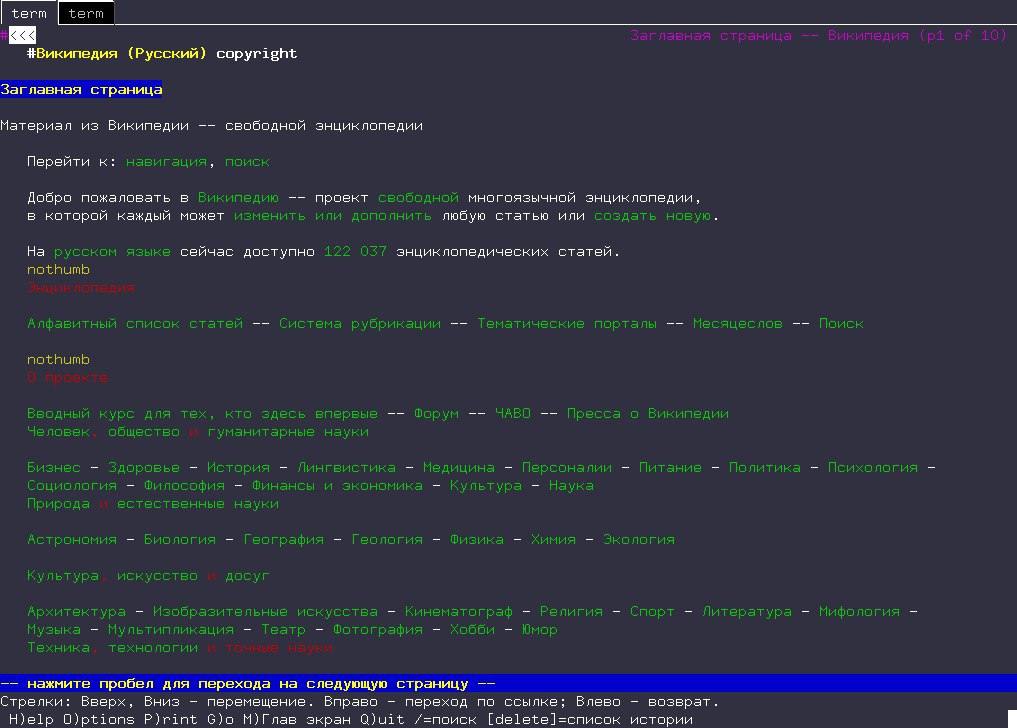Follow the навигация link
This screenshot has width=1017, height=728.
click(166, 162)
